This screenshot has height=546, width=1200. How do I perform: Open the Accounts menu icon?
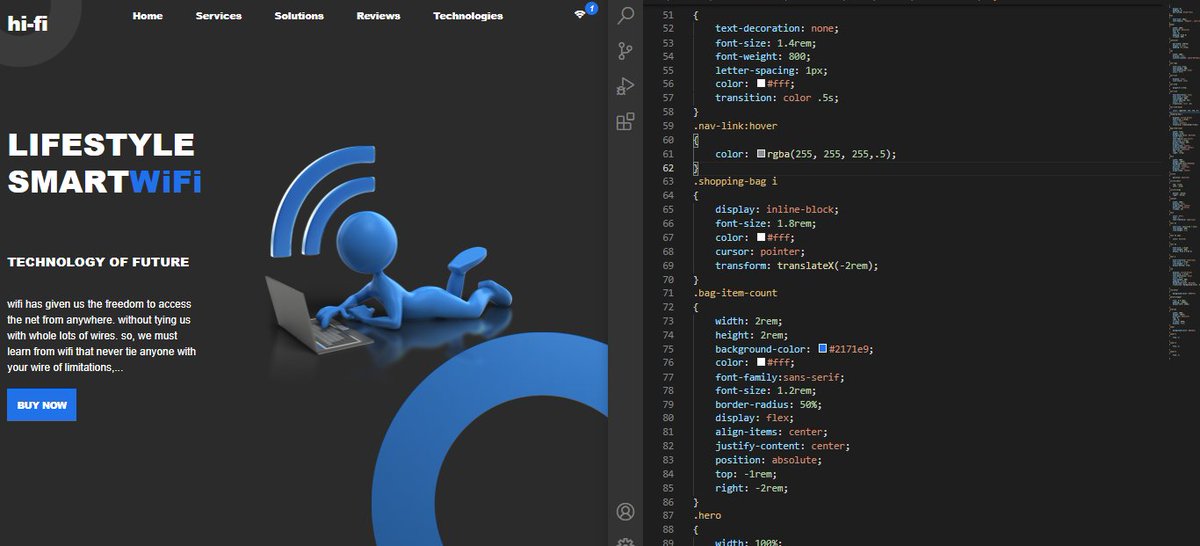point(626,512)
